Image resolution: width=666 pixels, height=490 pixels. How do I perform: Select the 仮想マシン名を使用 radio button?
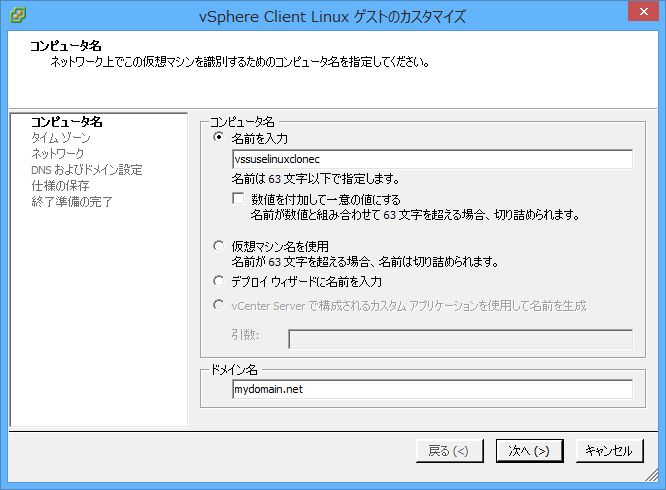(218, 245)
